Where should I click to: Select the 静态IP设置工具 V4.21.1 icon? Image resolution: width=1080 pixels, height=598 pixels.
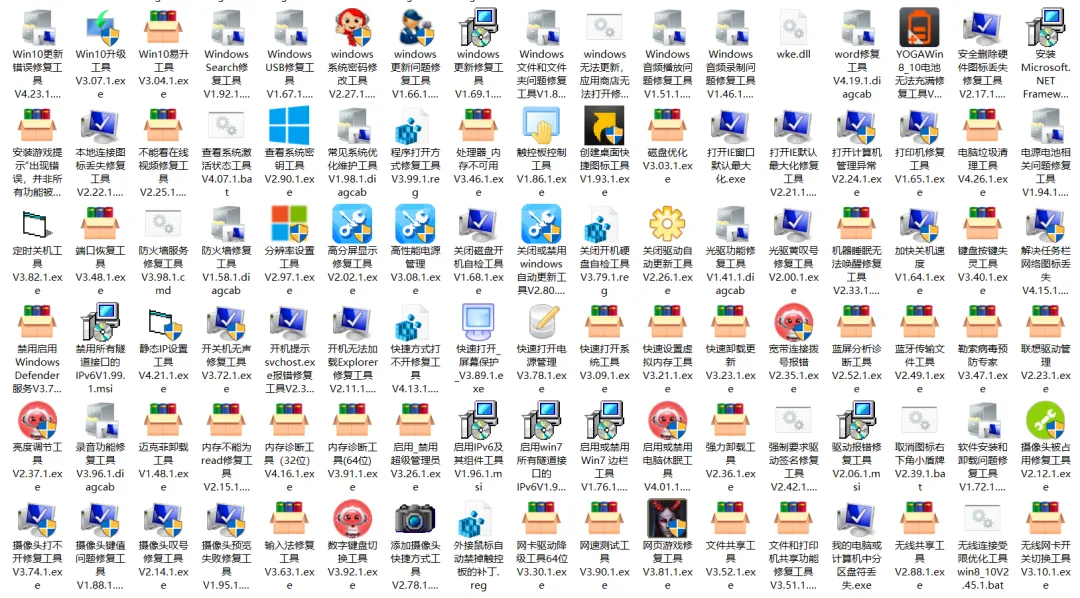click(163, 322)
